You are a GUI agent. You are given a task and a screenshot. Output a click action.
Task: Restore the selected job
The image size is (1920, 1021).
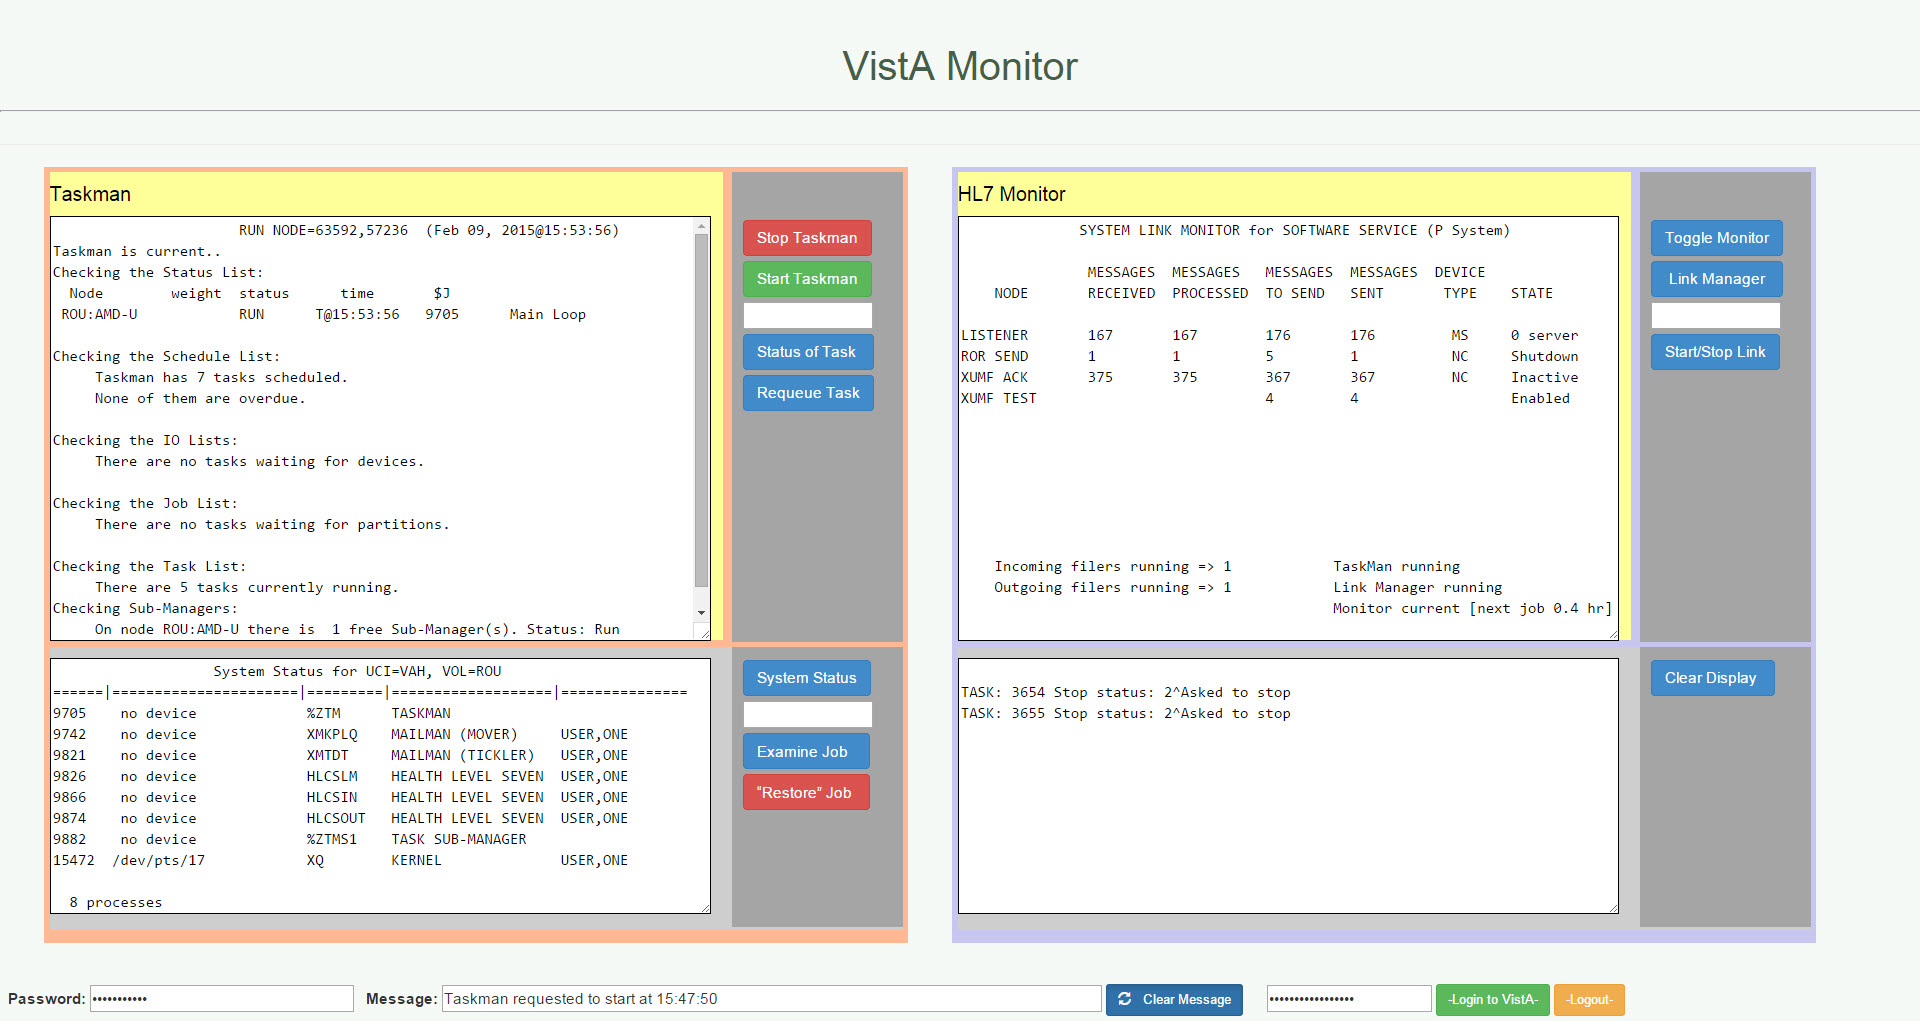805,791
